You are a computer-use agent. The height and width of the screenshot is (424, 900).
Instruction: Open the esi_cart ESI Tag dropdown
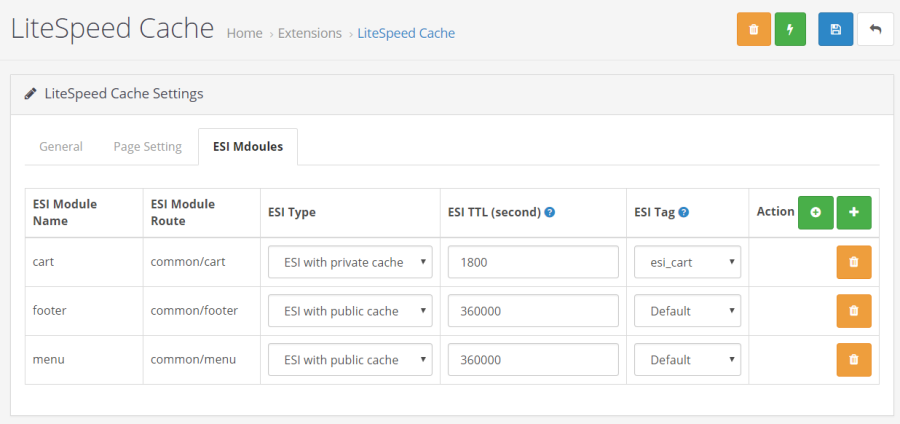pos(687,262)
